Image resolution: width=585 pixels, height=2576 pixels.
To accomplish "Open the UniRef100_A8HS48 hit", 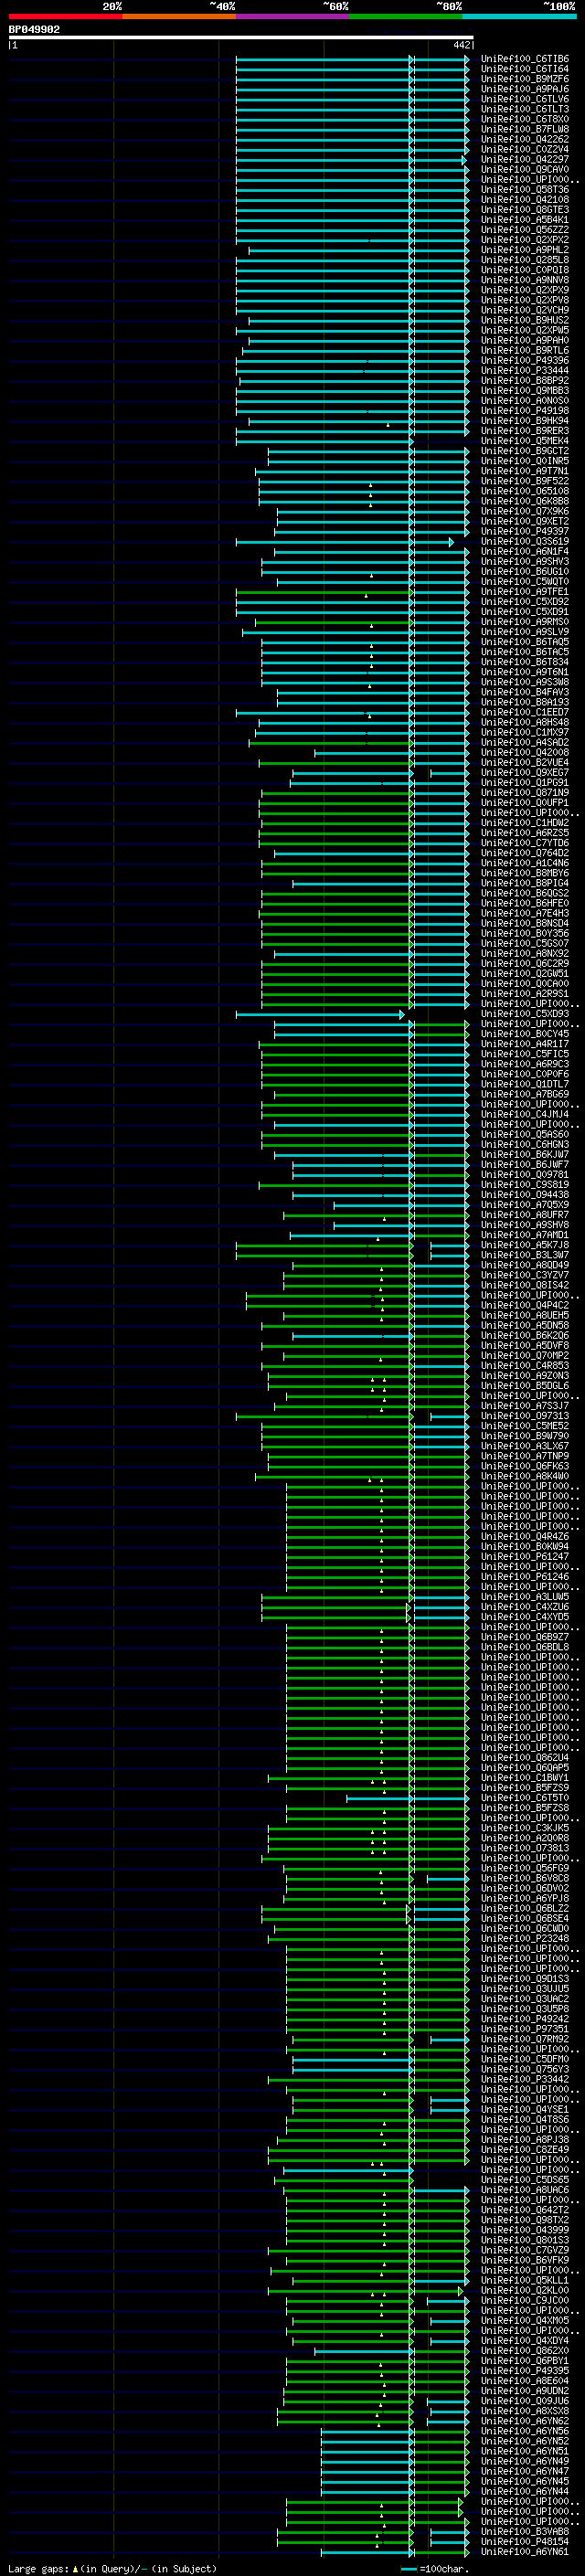I will pyautogui.click(x=525, y=722).
